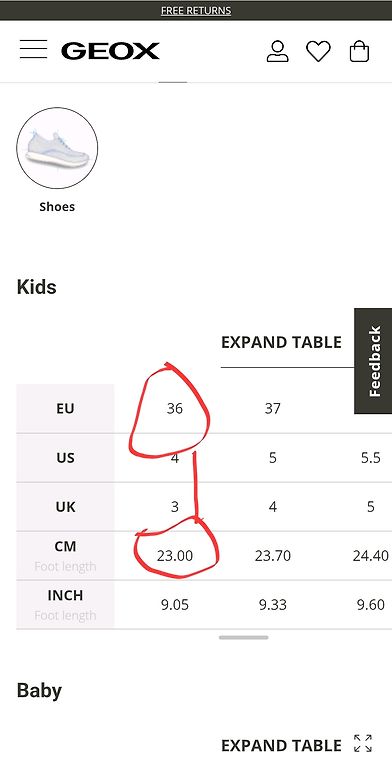This screenshot has height=768, width=392.
Task: Click the 23.70 CM foot length value
Action: pos(272,556)
